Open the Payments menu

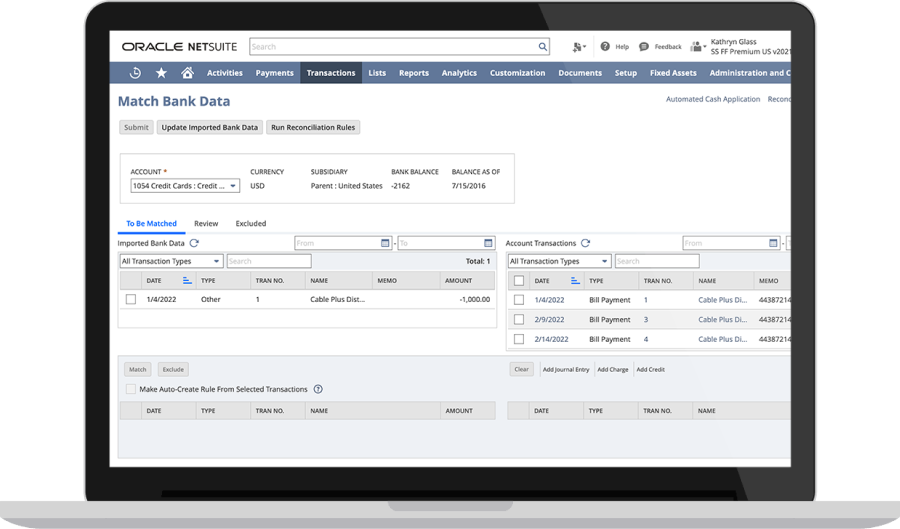point(274,73)
